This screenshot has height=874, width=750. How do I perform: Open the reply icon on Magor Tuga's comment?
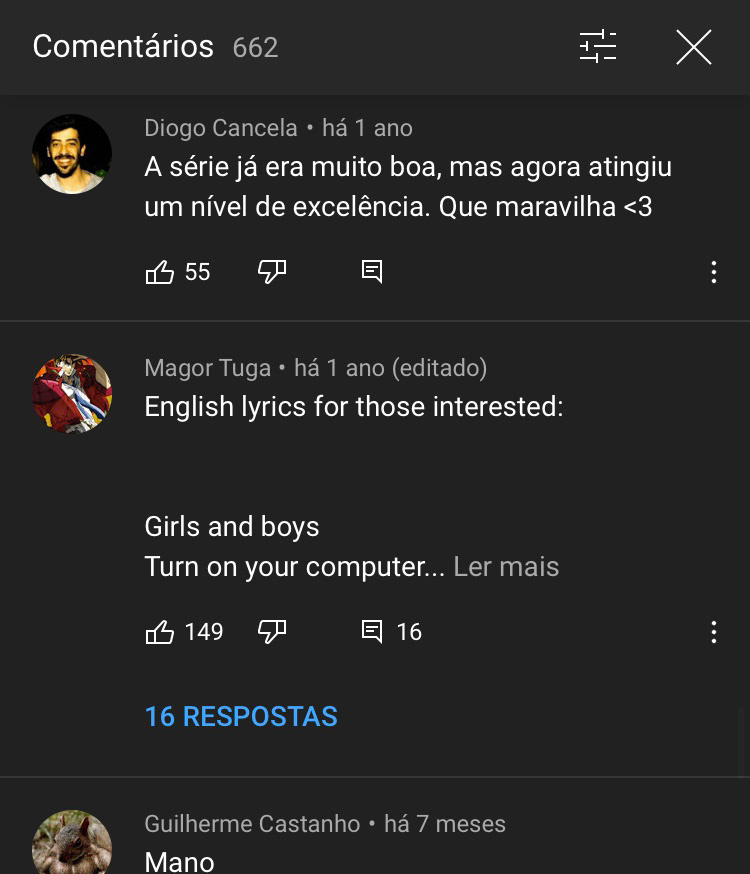pos(372,632)
